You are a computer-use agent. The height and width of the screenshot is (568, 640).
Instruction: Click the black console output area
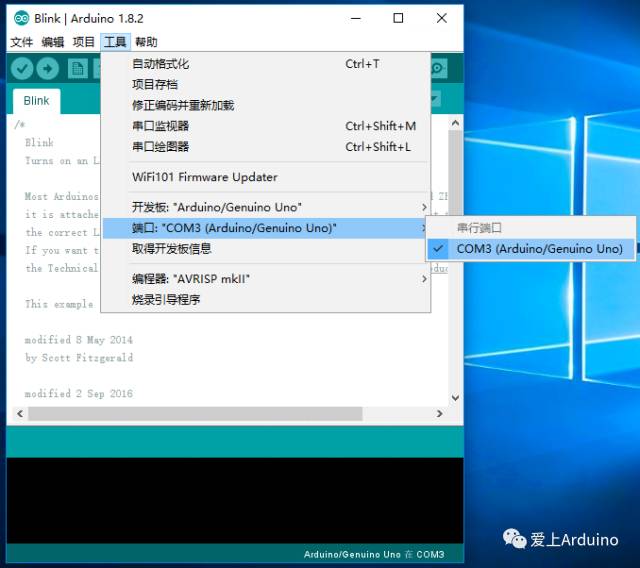coord(235,500)
